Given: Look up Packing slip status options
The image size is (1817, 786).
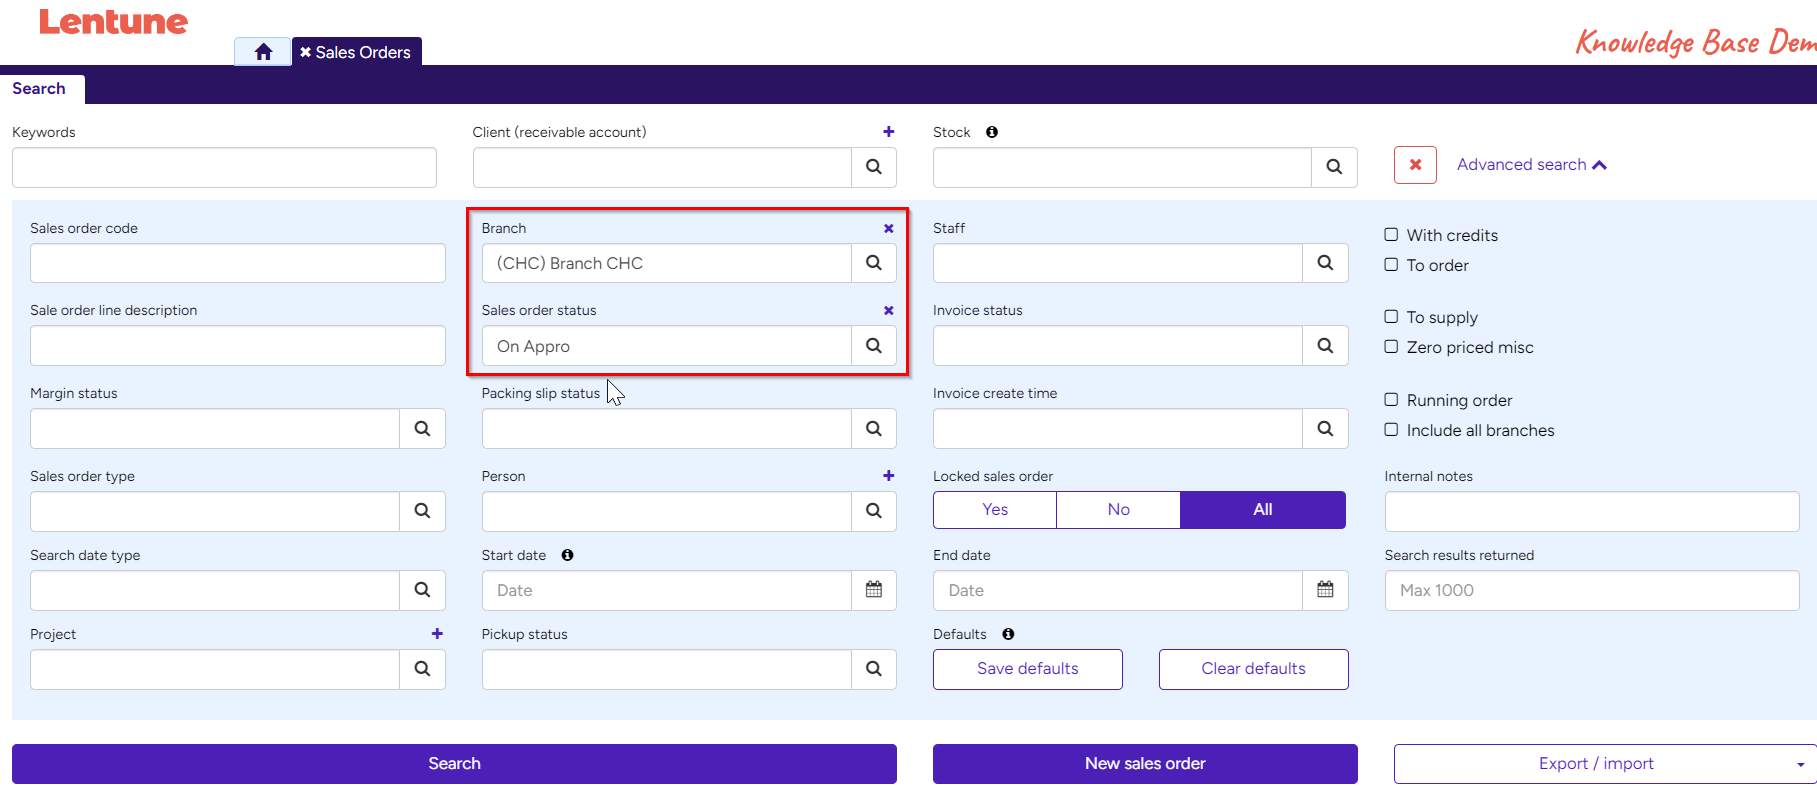Looking at the screenshot, I should click(x=873, y=429).
